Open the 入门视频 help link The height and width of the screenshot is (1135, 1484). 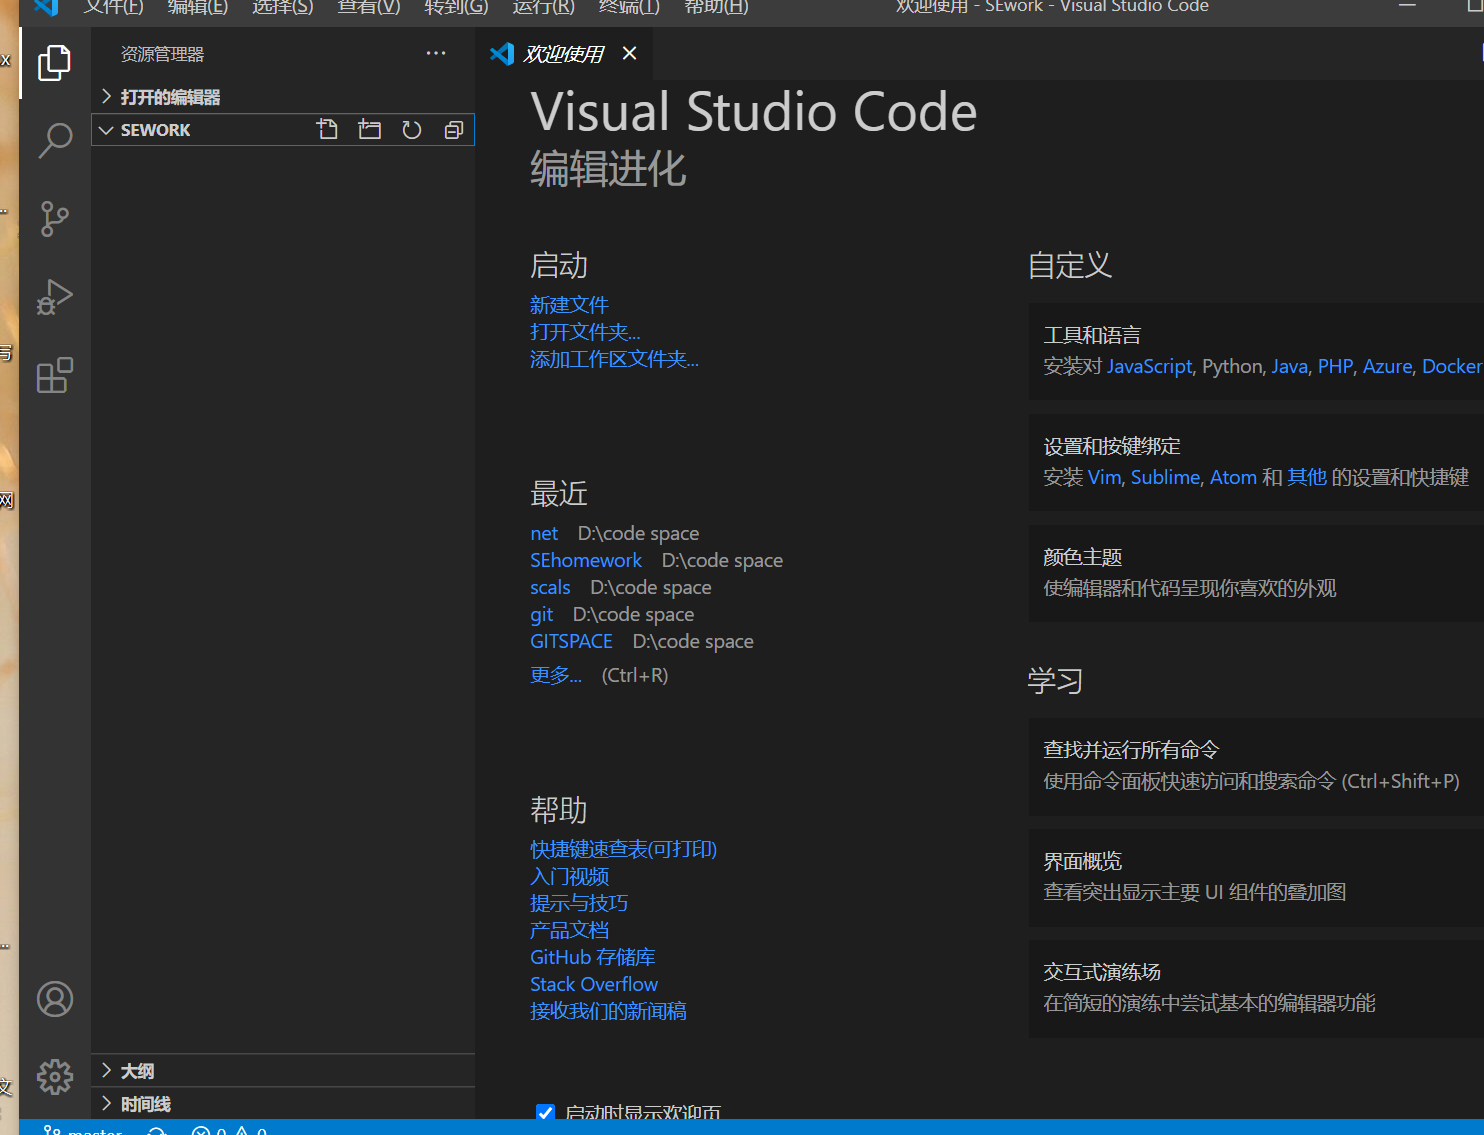pyautogui.click(x=569, y=876)
